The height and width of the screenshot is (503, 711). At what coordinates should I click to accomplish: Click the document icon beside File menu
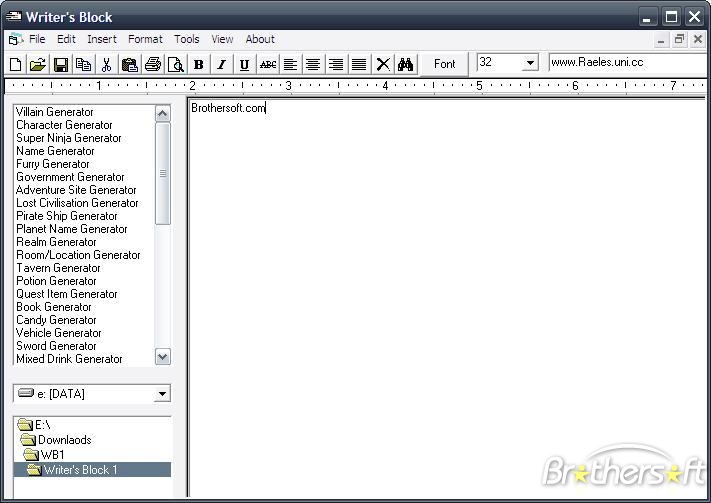click(x=15, y=39)
